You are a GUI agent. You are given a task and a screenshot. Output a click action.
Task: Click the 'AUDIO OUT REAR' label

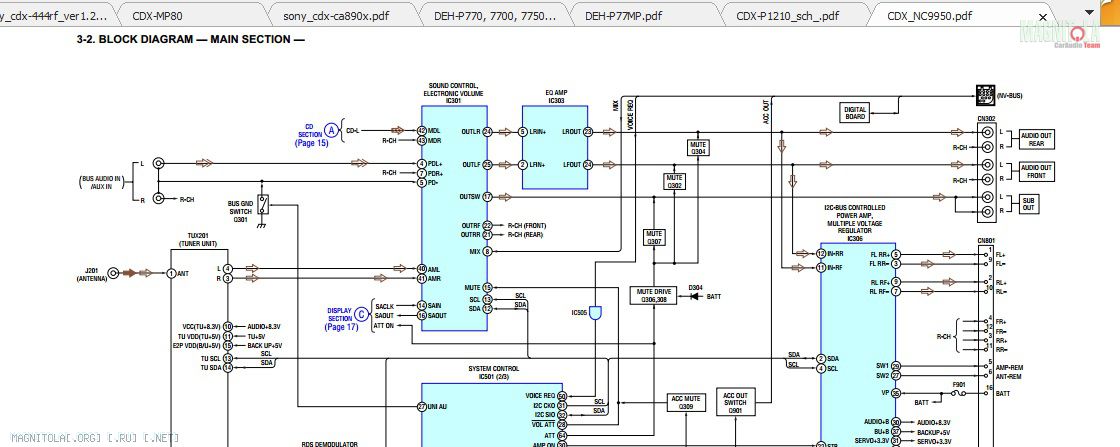click(1036, 139)
